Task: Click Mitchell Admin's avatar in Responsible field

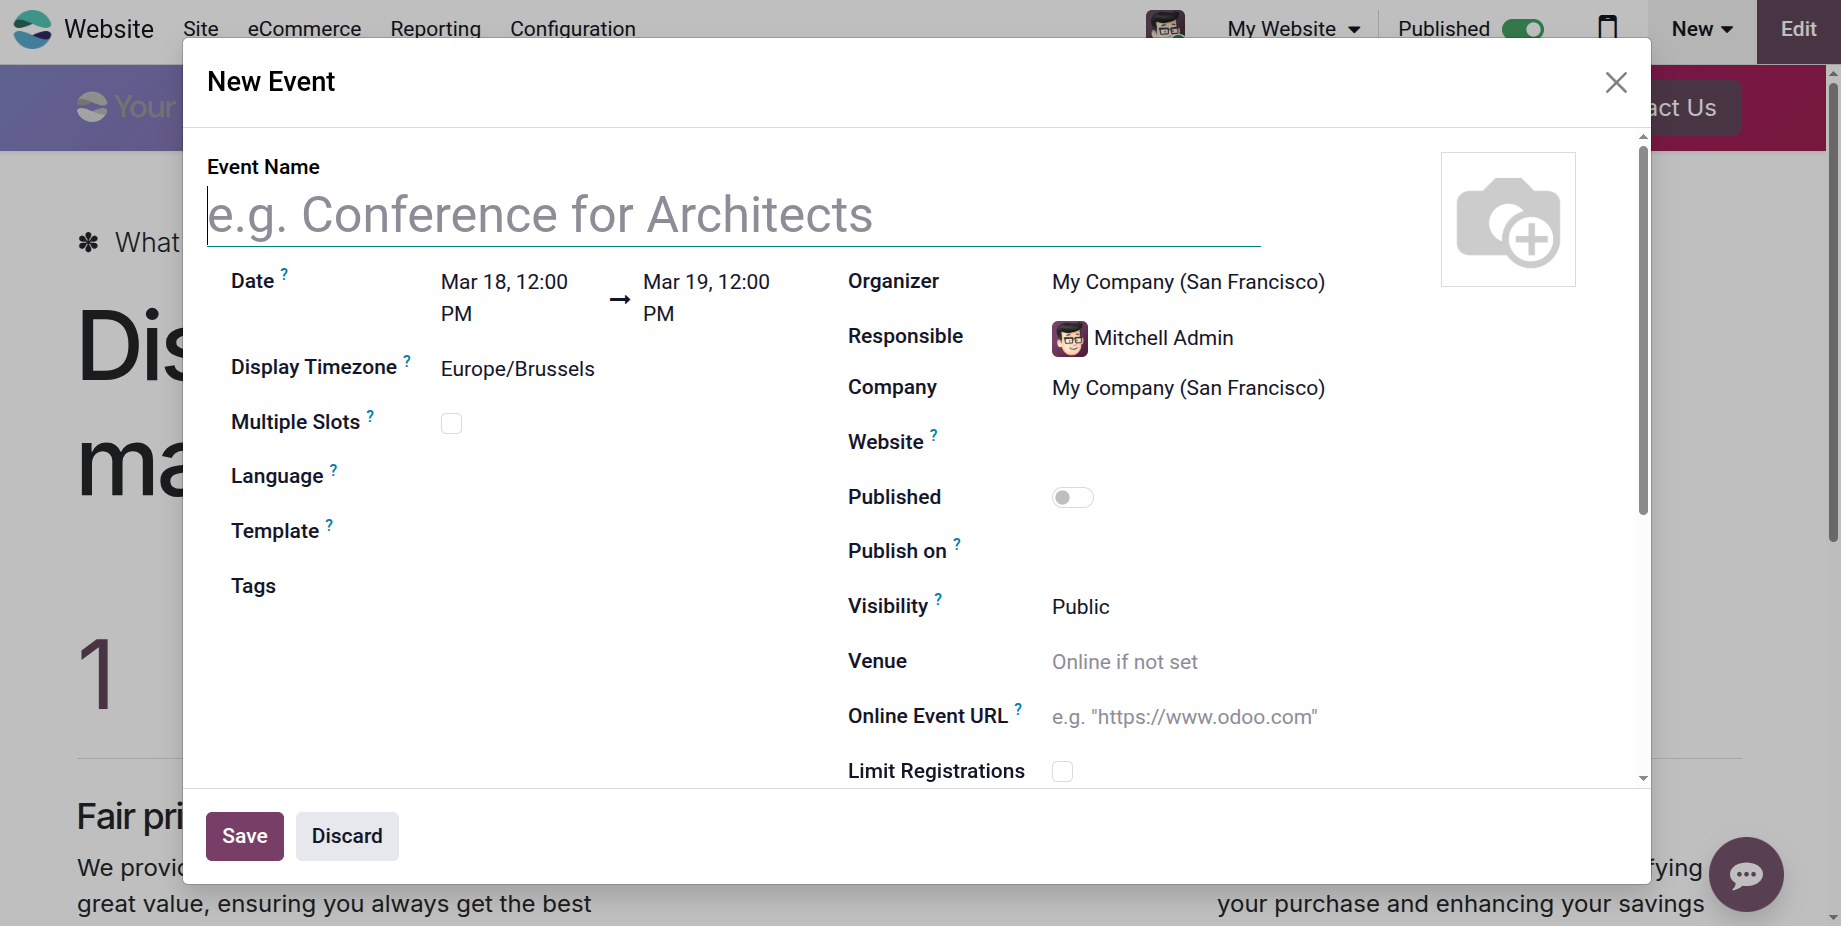Action: (1069, 339)
